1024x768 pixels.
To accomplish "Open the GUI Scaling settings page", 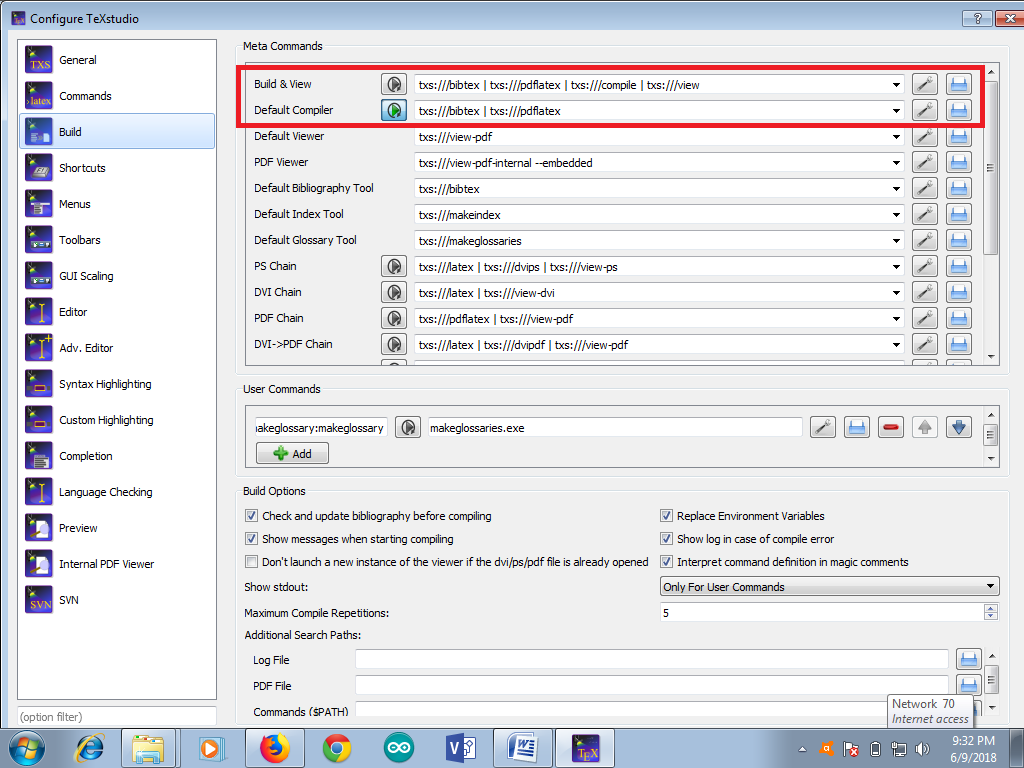I will pyautogui.click(x=117, y=276).
